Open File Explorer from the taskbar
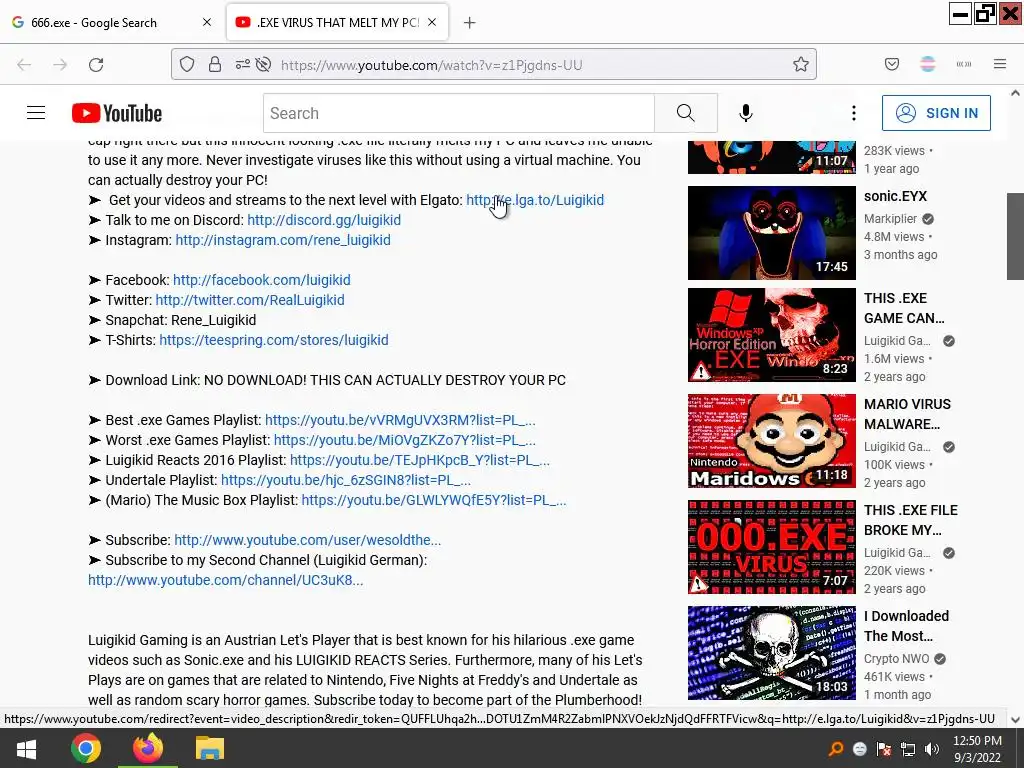 coord(210,748)
